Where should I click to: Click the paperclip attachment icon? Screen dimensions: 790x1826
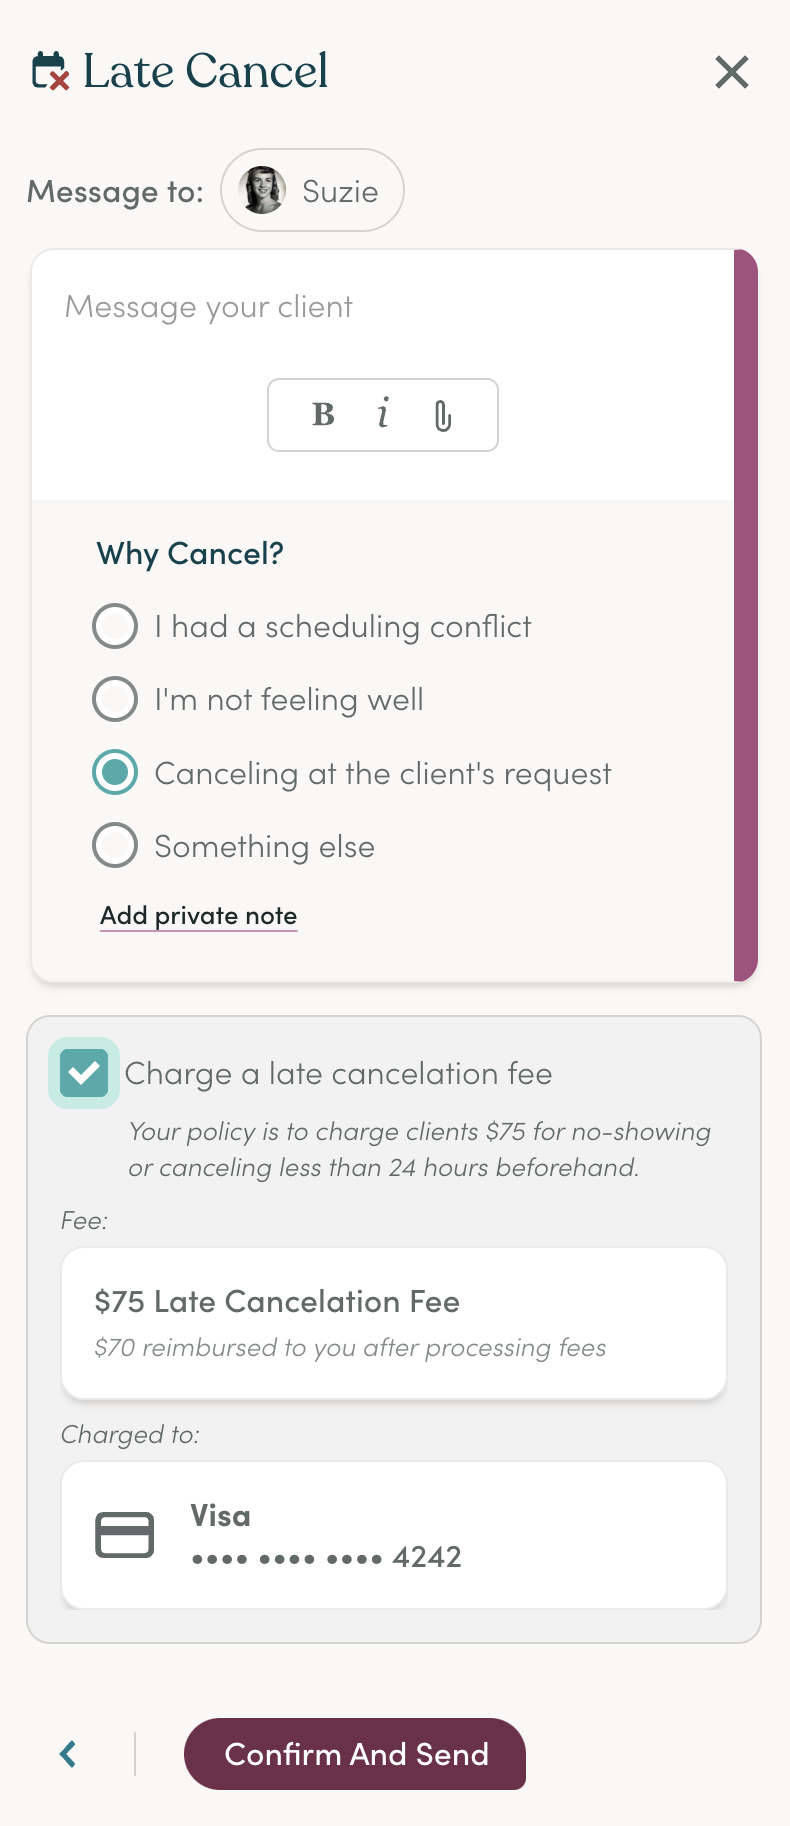[443, 415]
